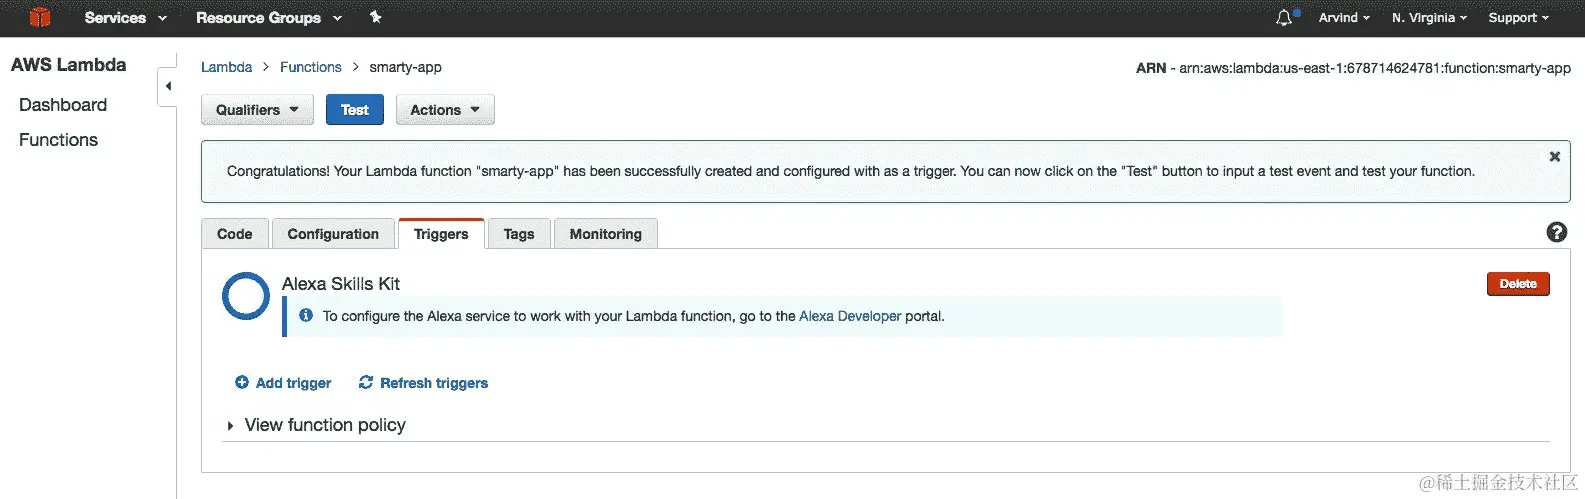Click the help question mark icon
The height and width of the screenshot is (499, 1585).
pyautogui.click(x=1556, y=232)
